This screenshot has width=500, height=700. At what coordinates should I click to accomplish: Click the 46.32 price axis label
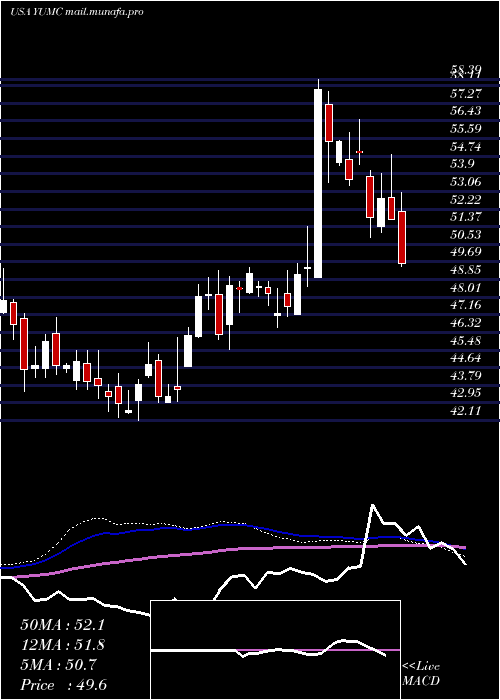pyautogui.click(x=465, y=323)
